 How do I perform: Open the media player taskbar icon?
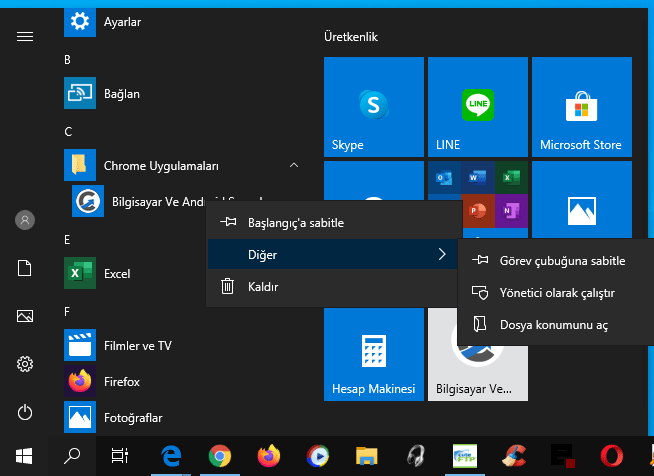coord(317,456)
